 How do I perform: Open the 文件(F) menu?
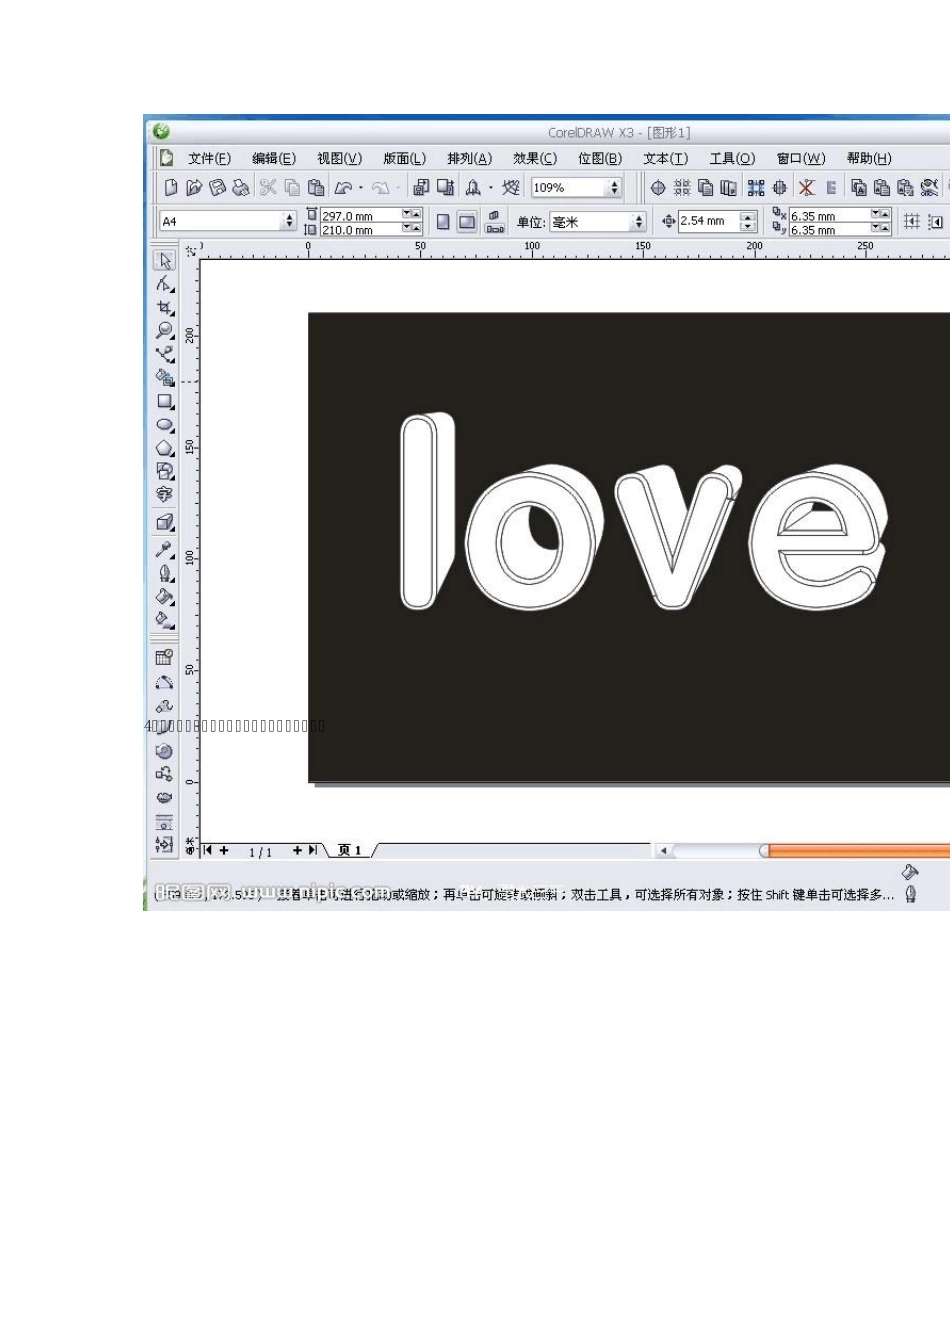tap(209, 159)
